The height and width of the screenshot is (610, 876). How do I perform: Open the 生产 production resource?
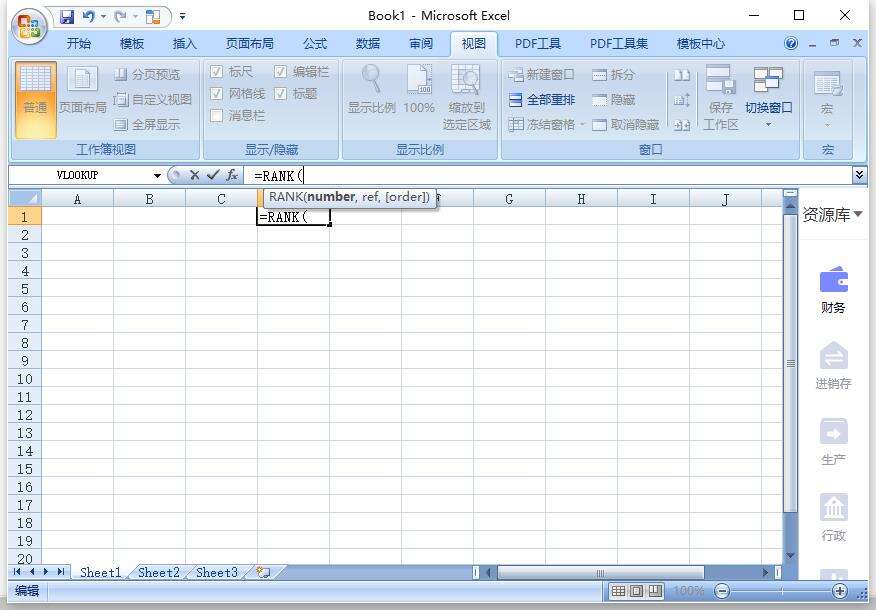click(x=833, y=442)
